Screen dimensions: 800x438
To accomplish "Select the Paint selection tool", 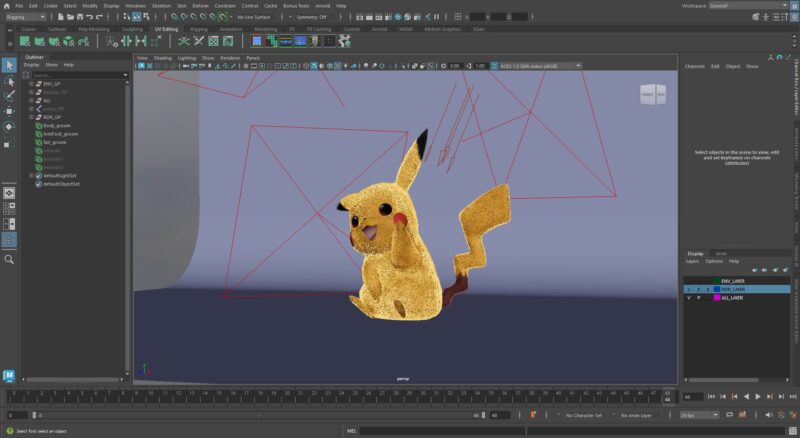I will (9, 96).
